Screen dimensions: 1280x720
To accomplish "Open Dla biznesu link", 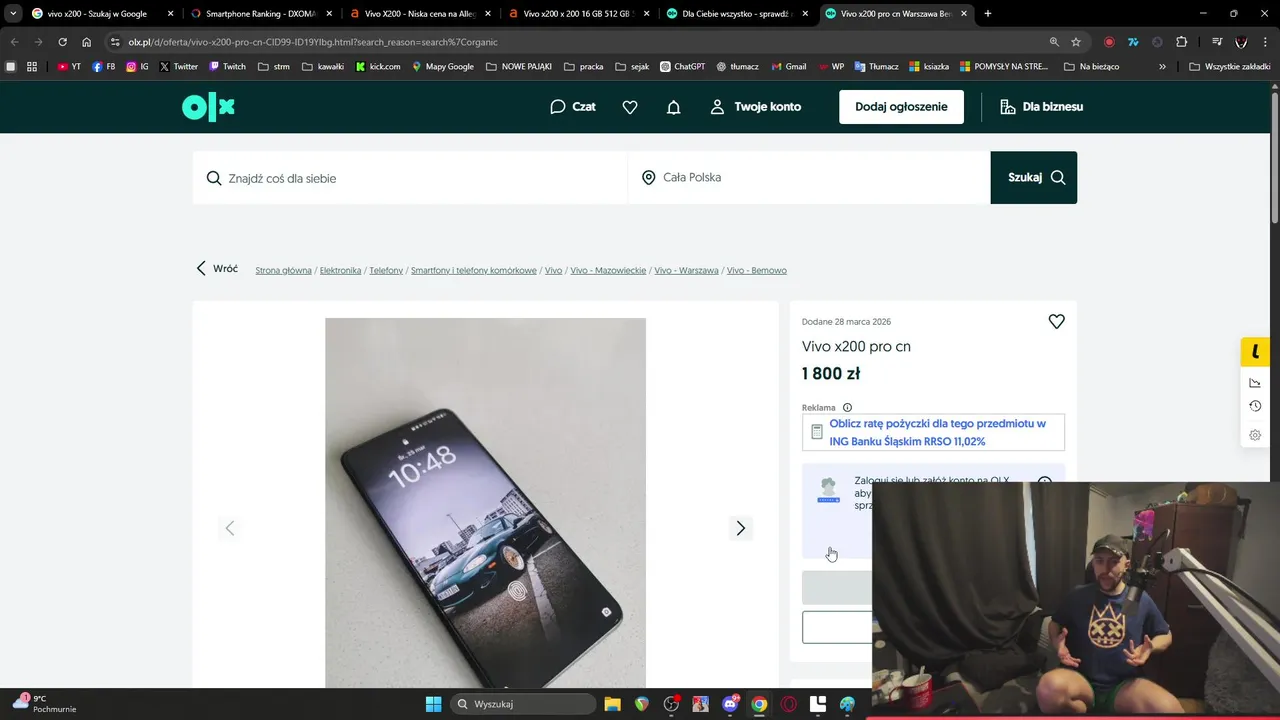I will tap(1042, 107).
